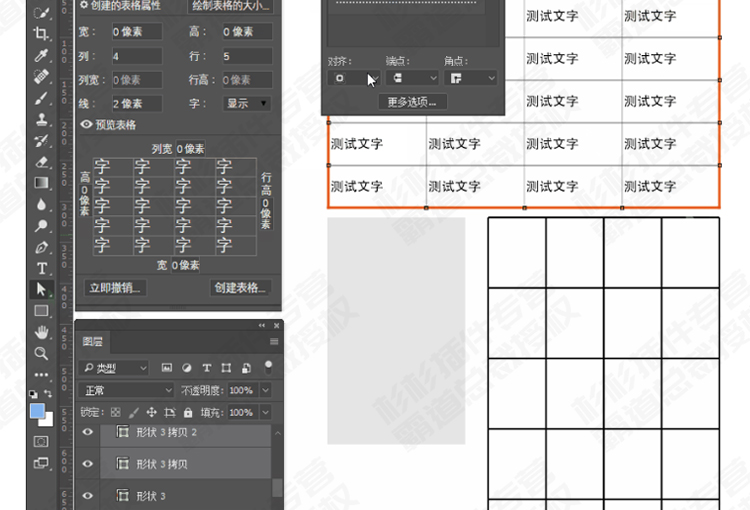Viewport: 750px width, 510px height.
Task: Select the Crop tool
Action: (41, 33)
